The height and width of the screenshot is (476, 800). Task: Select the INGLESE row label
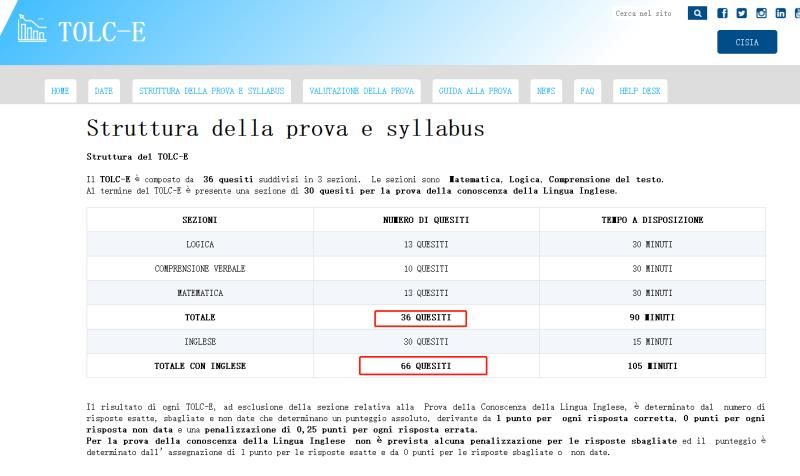point(199,341)
